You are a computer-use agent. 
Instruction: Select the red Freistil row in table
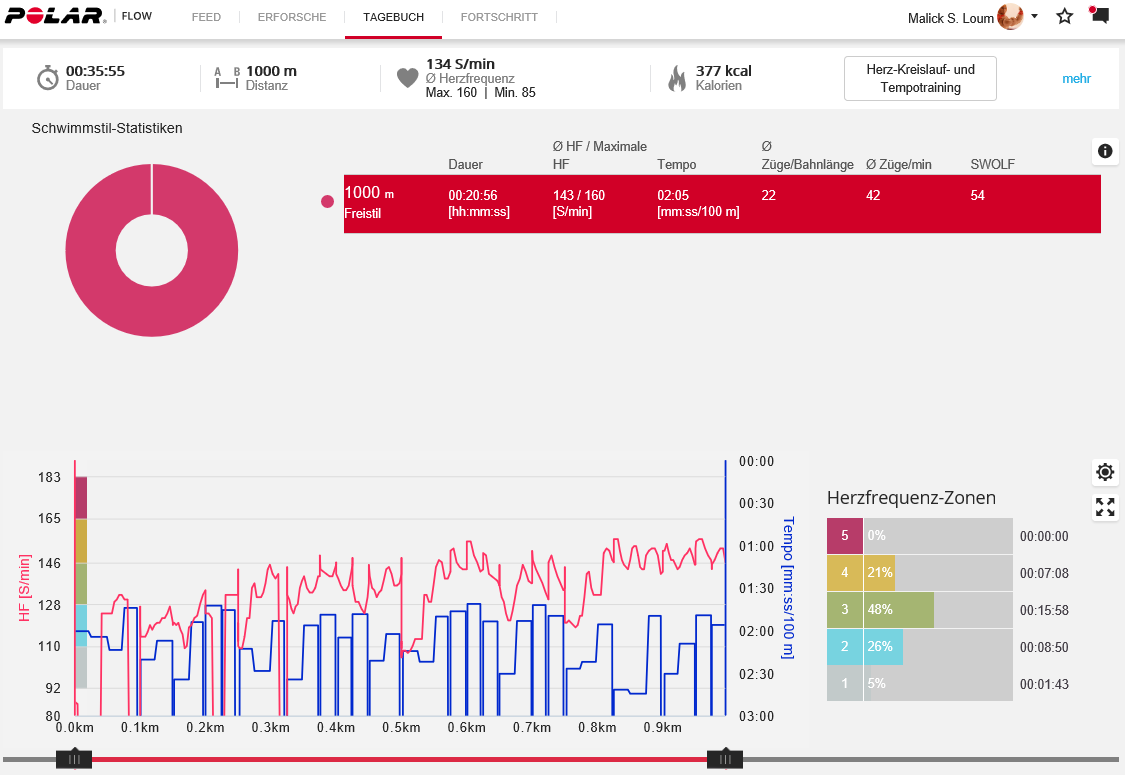(721, 204)
